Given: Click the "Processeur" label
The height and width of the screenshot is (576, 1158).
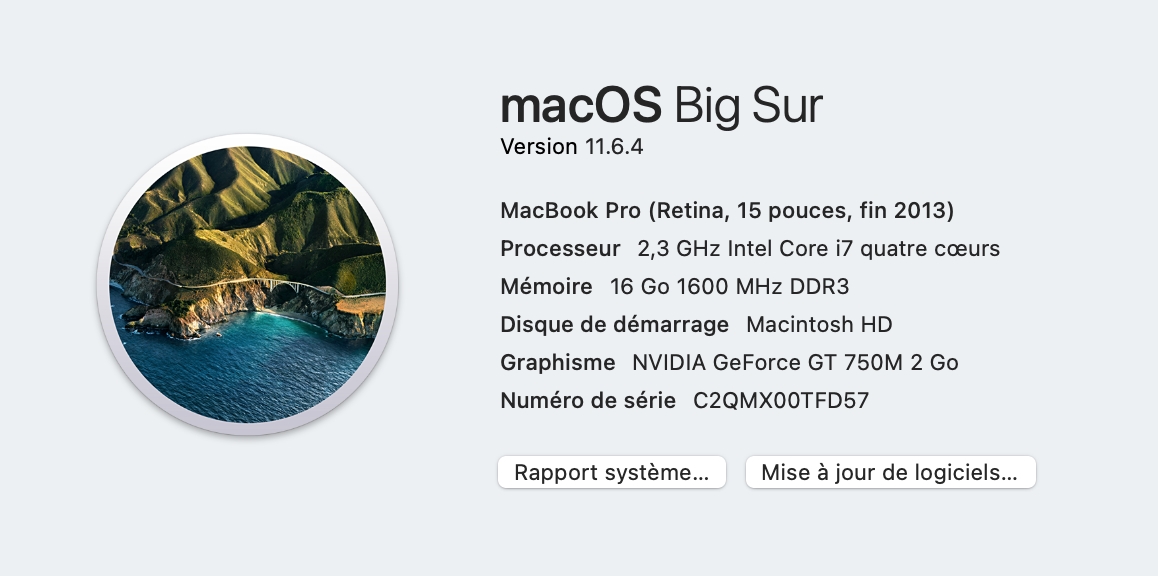Looking at the screenshot, I should (x=560, y=249).
